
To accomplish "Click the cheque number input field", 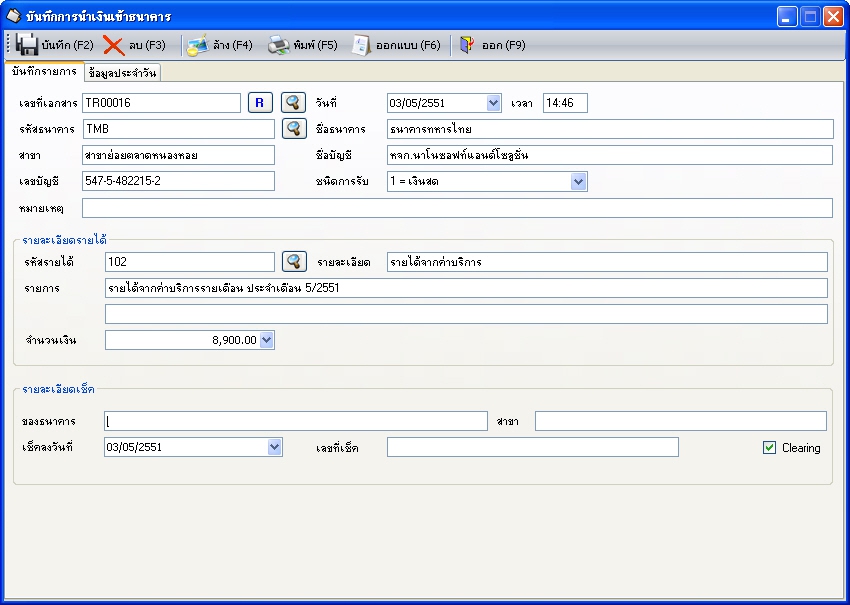I will point(532,447).
